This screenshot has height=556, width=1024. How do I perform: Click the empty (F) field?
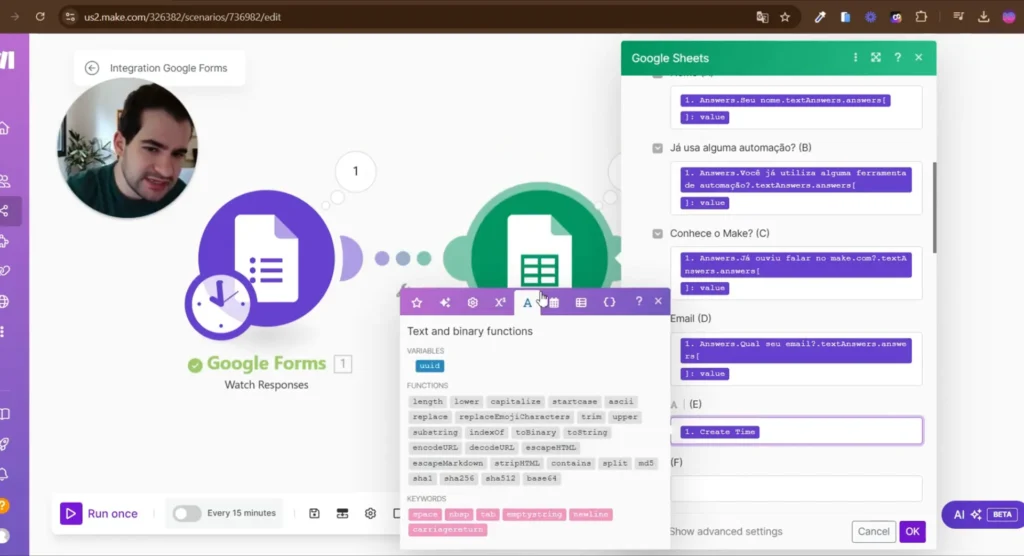coord(796,489)
